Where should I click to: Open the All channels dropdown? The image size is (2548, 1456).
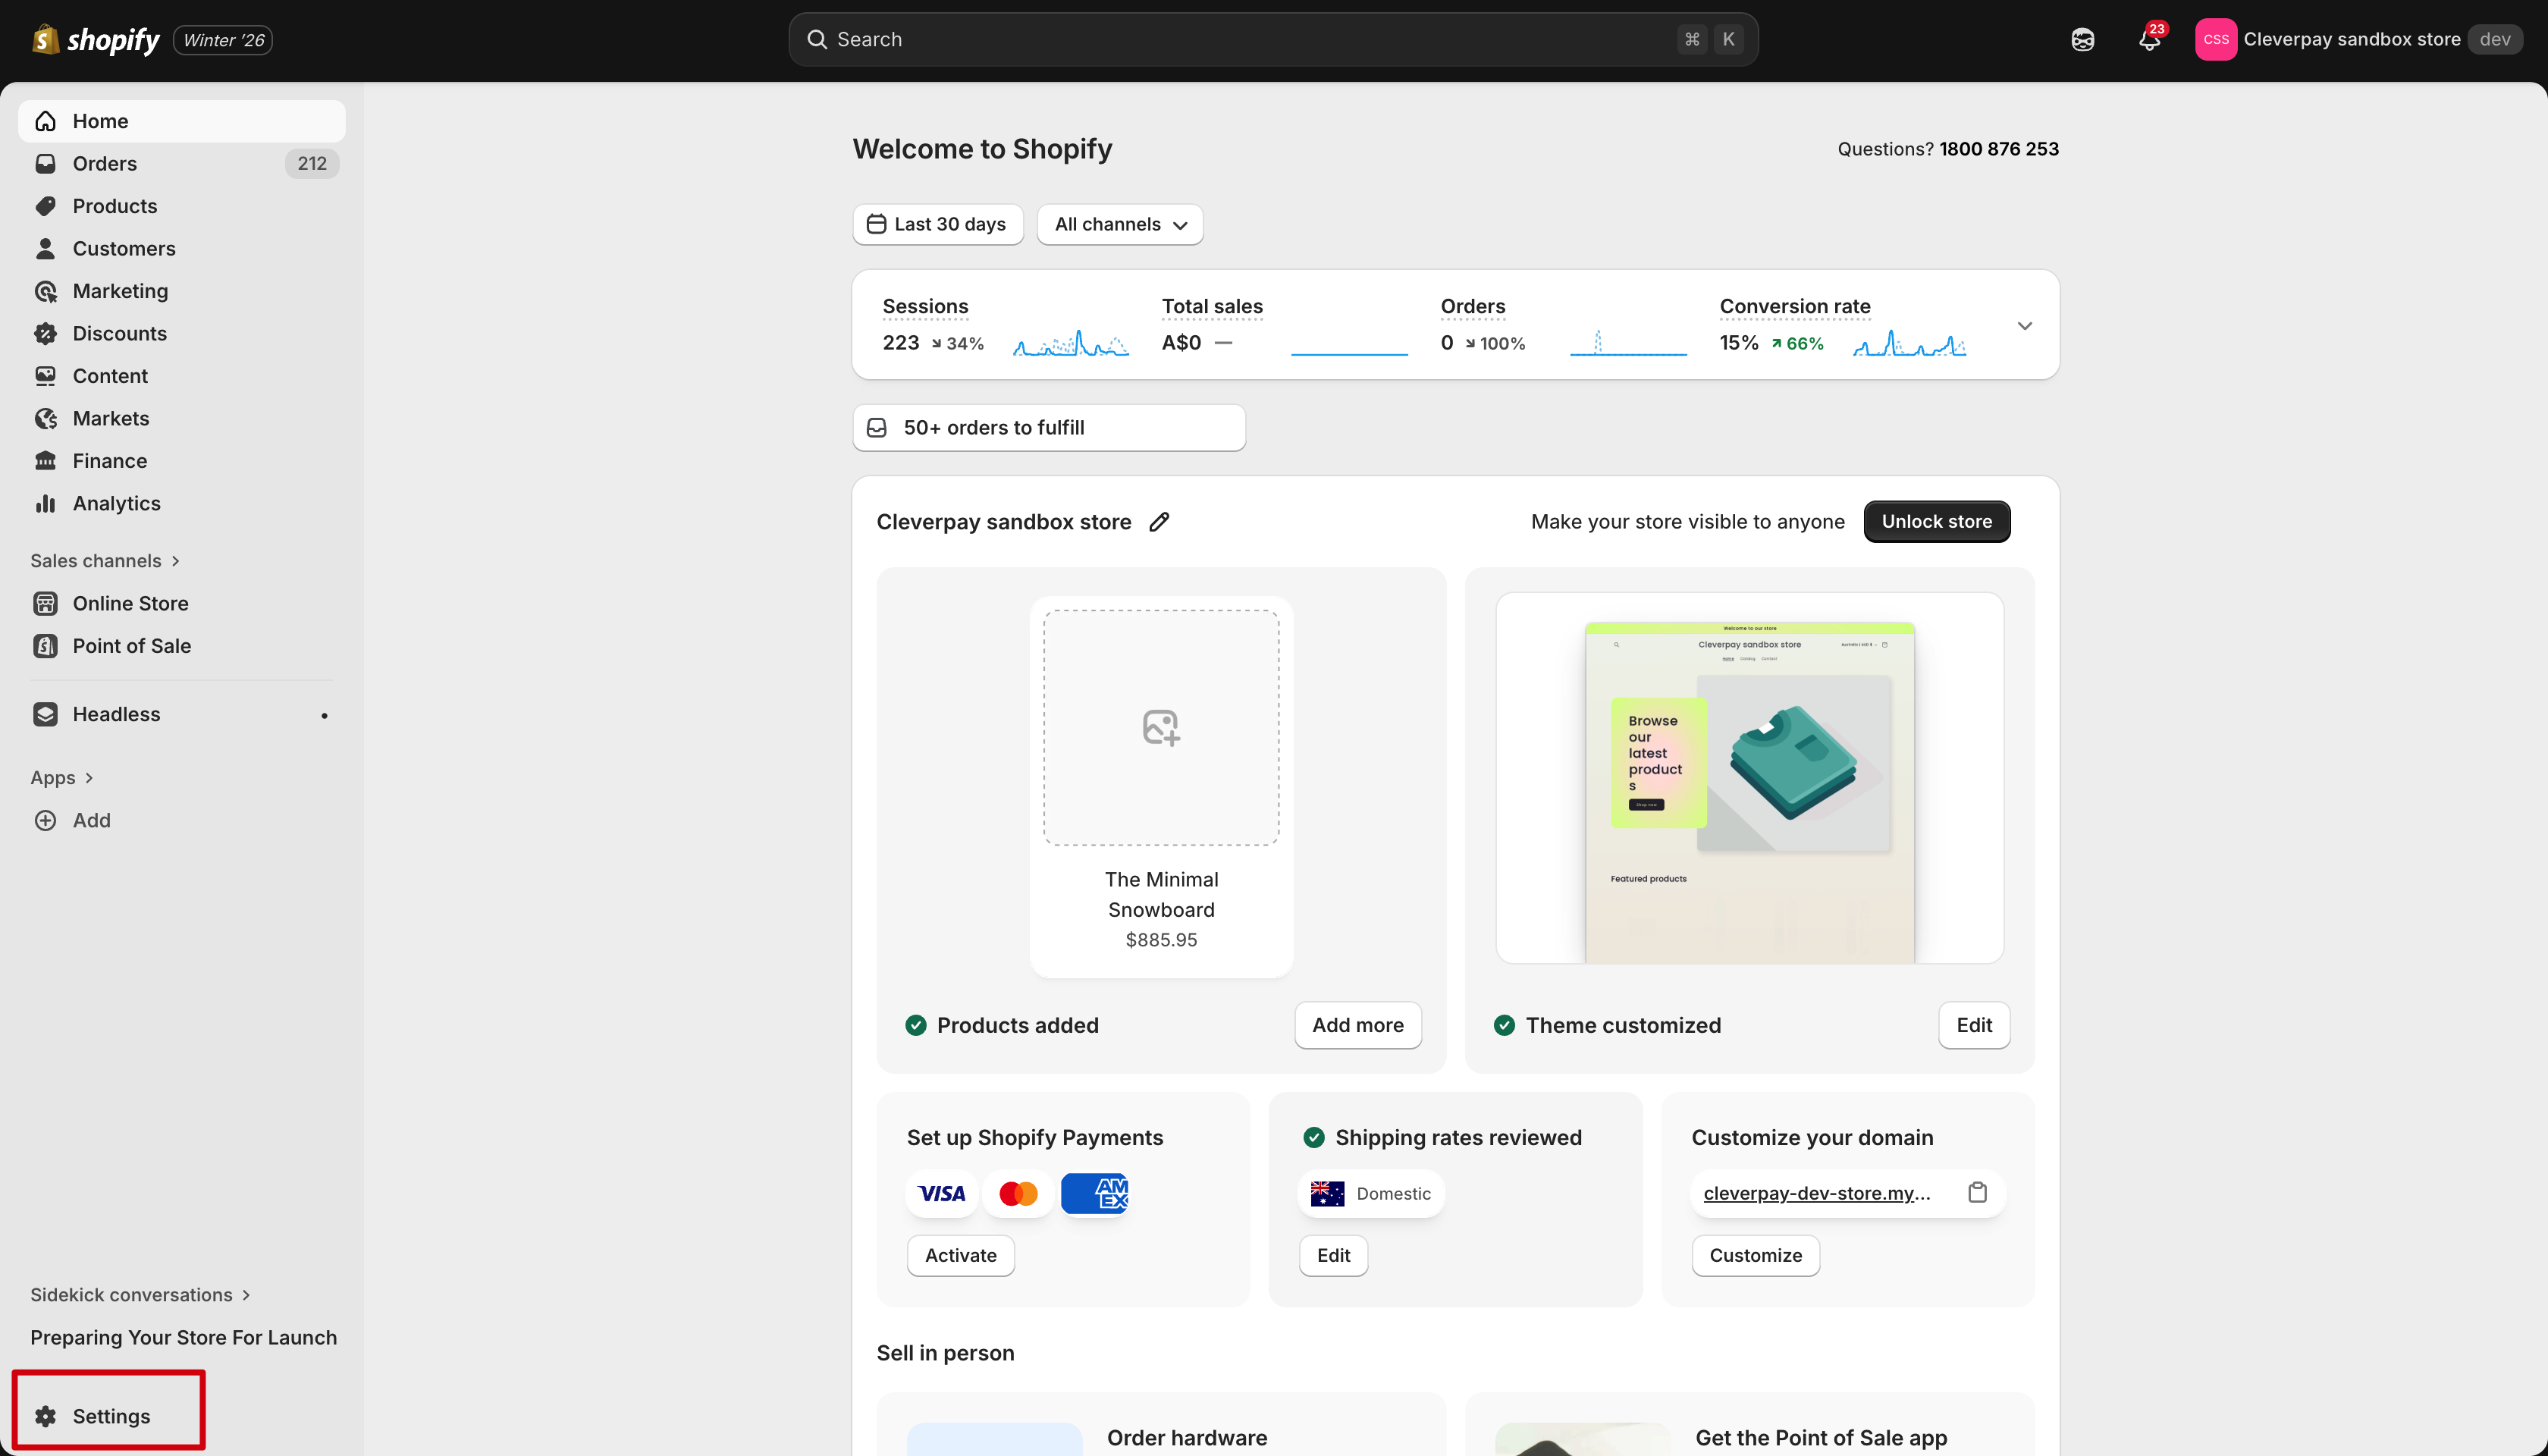(x=1120, y=224)
